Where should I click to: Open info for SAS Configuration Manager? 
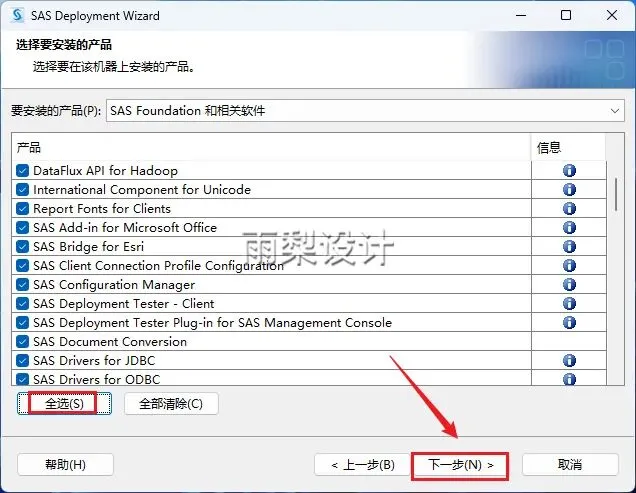[569, 284]
